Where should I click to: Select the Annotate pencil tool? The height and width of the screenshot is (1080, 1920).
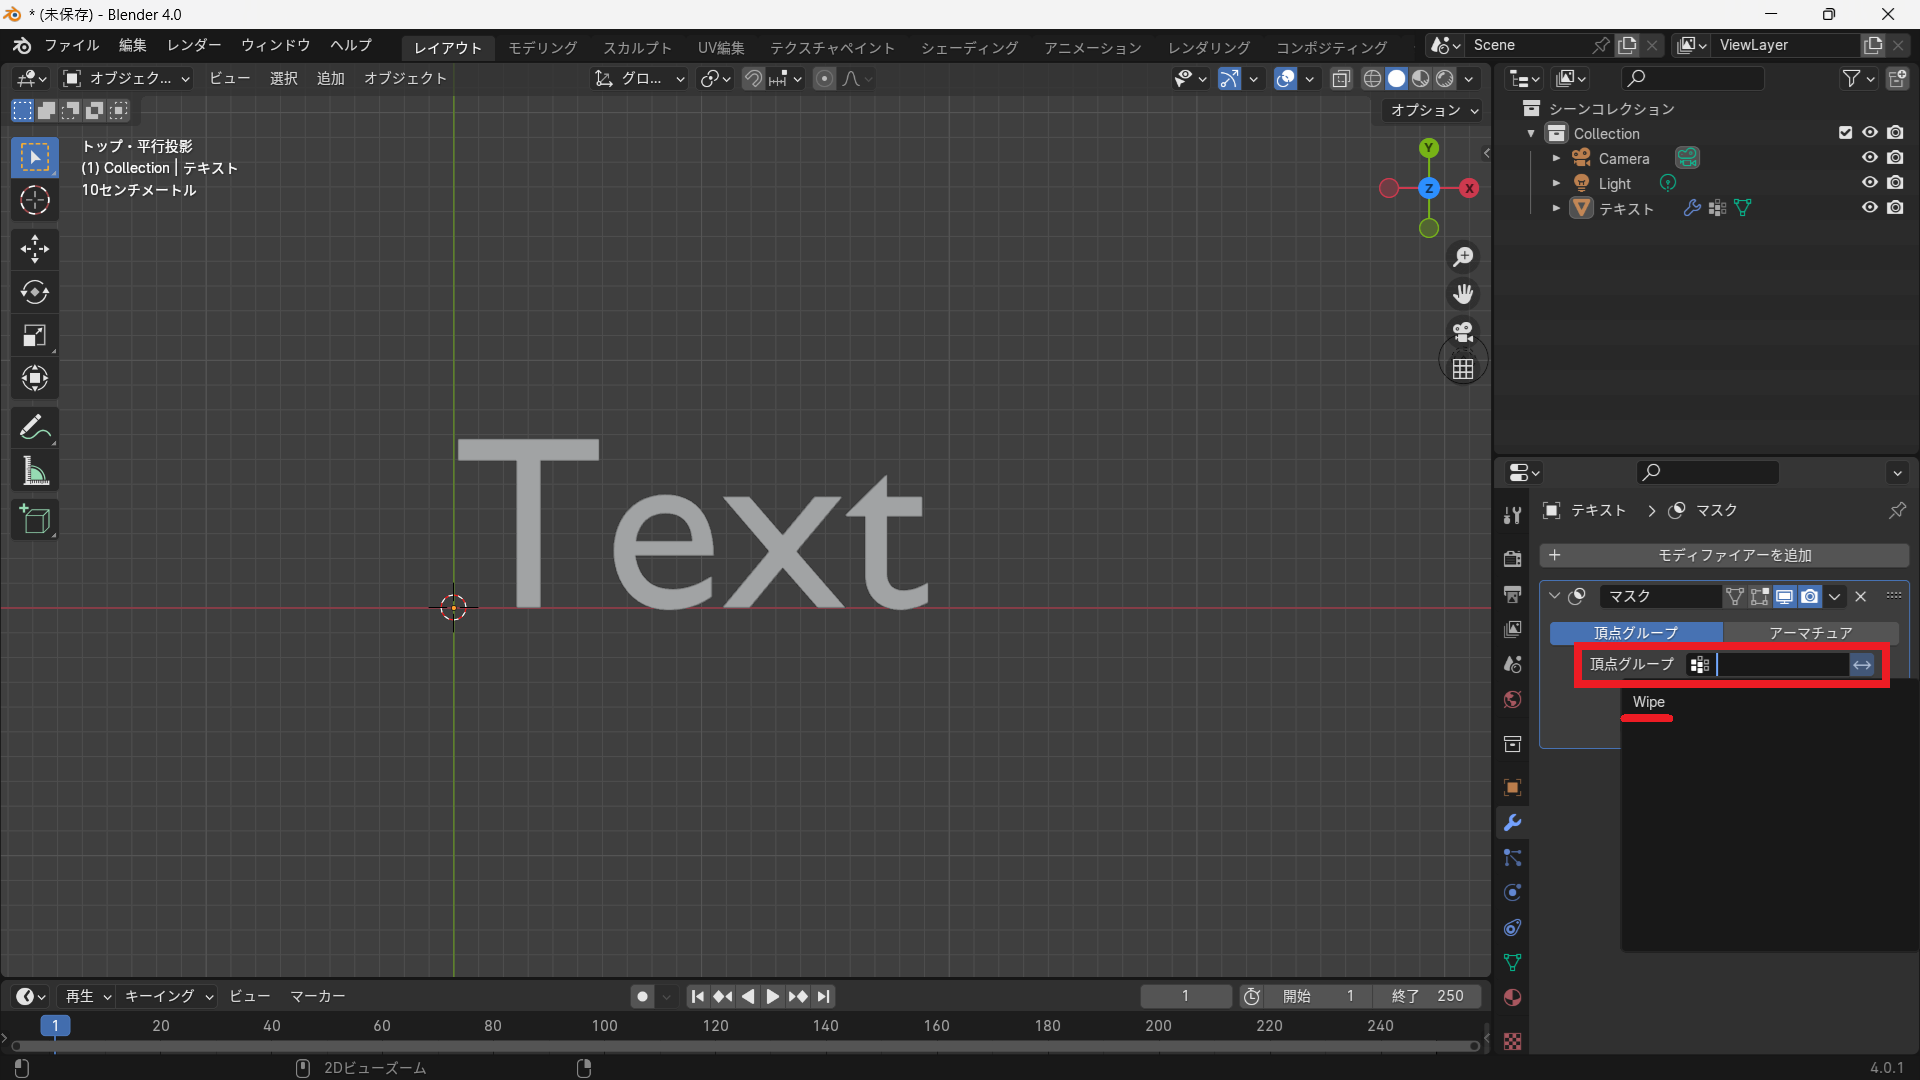click(35, 428)
